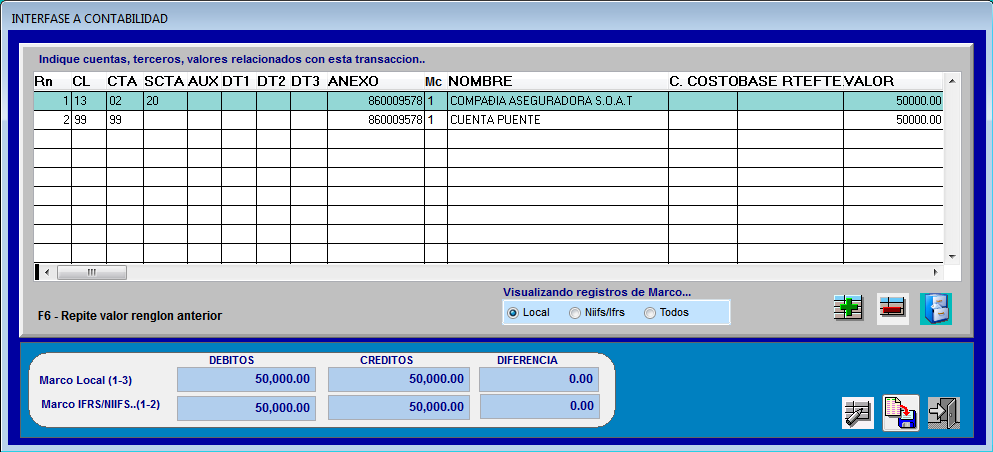
Task: Click the DT3 column header
Action: pos(309,81)
